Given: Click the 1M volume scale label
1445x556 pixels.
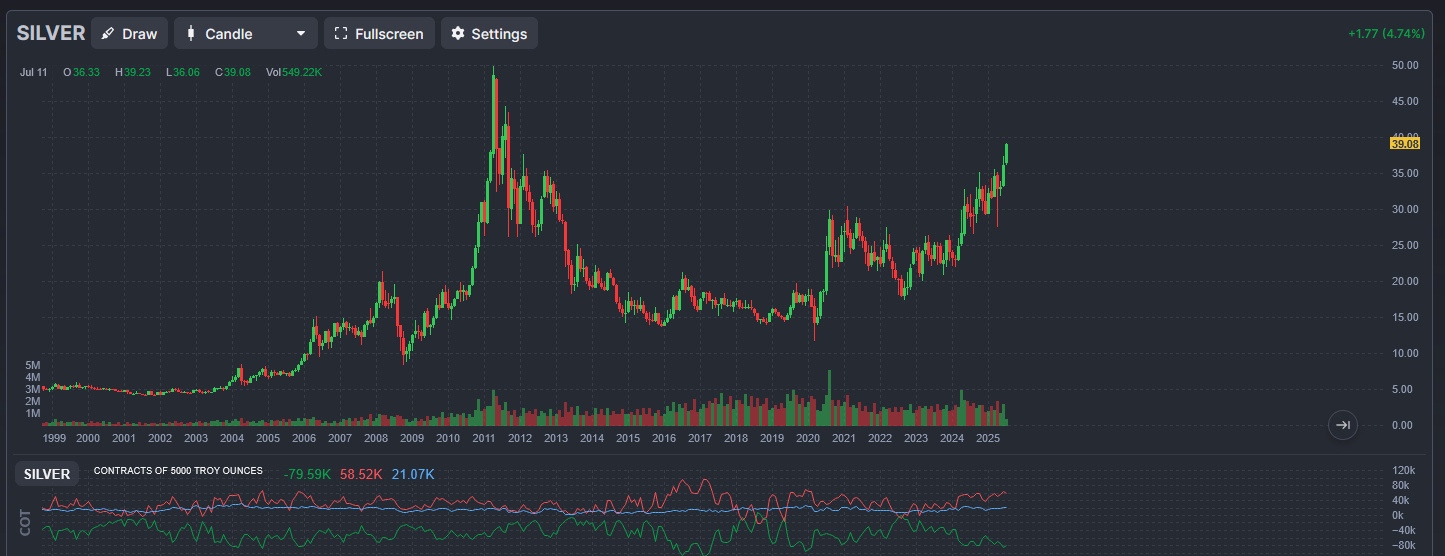Looking at the screenshot, I should coord(33,413).
